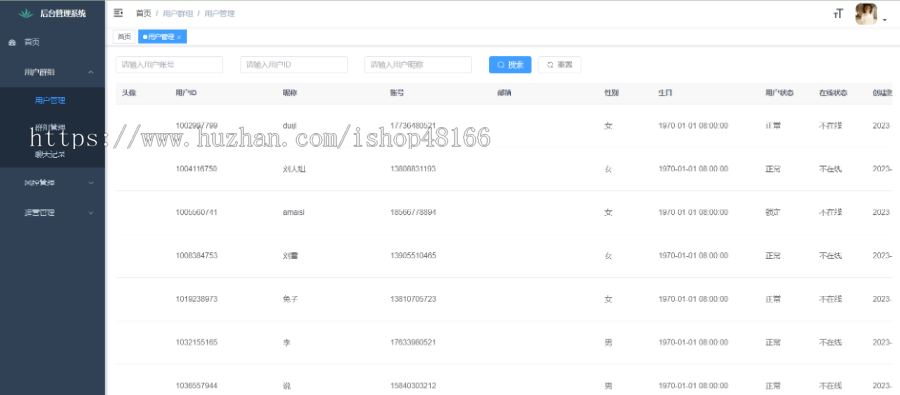Click the 用户状态 column header
Viewport: 900px width, 395px height.
click(x=779, y=93)
